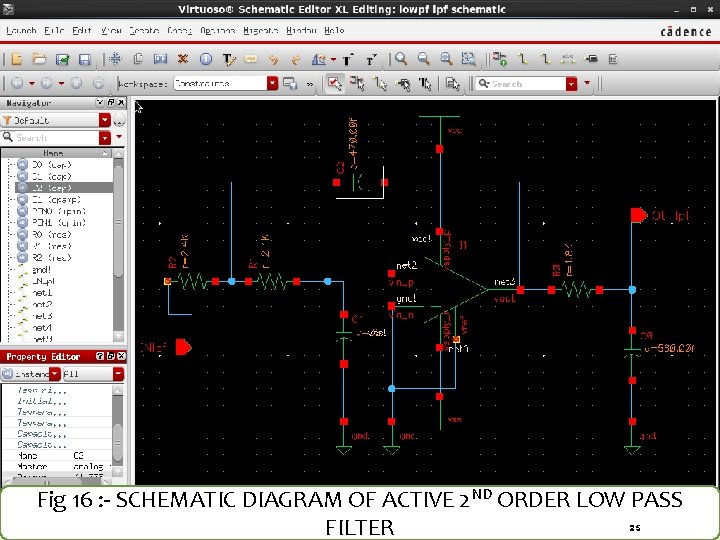Viewport: 720px width, 540px height.
Task: Click the Help question icon in Property Editor
Action: coord(100,356)
